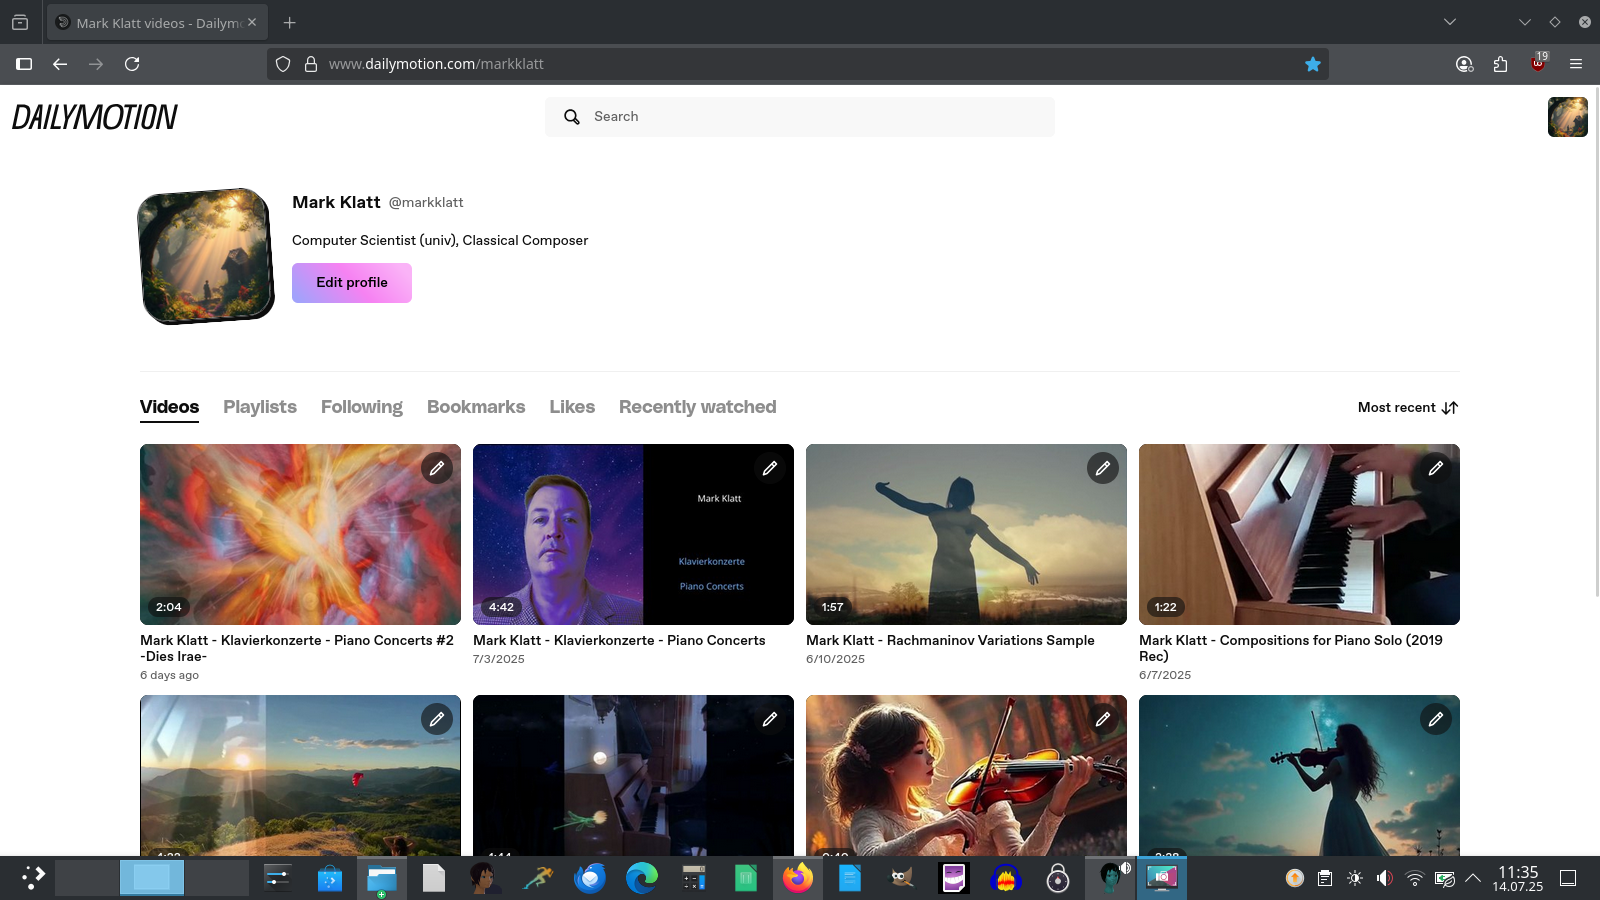Open the colorful abstract Dies Irae thumbnail
This screenshot has height=900, width=1600.
point(300,534)
